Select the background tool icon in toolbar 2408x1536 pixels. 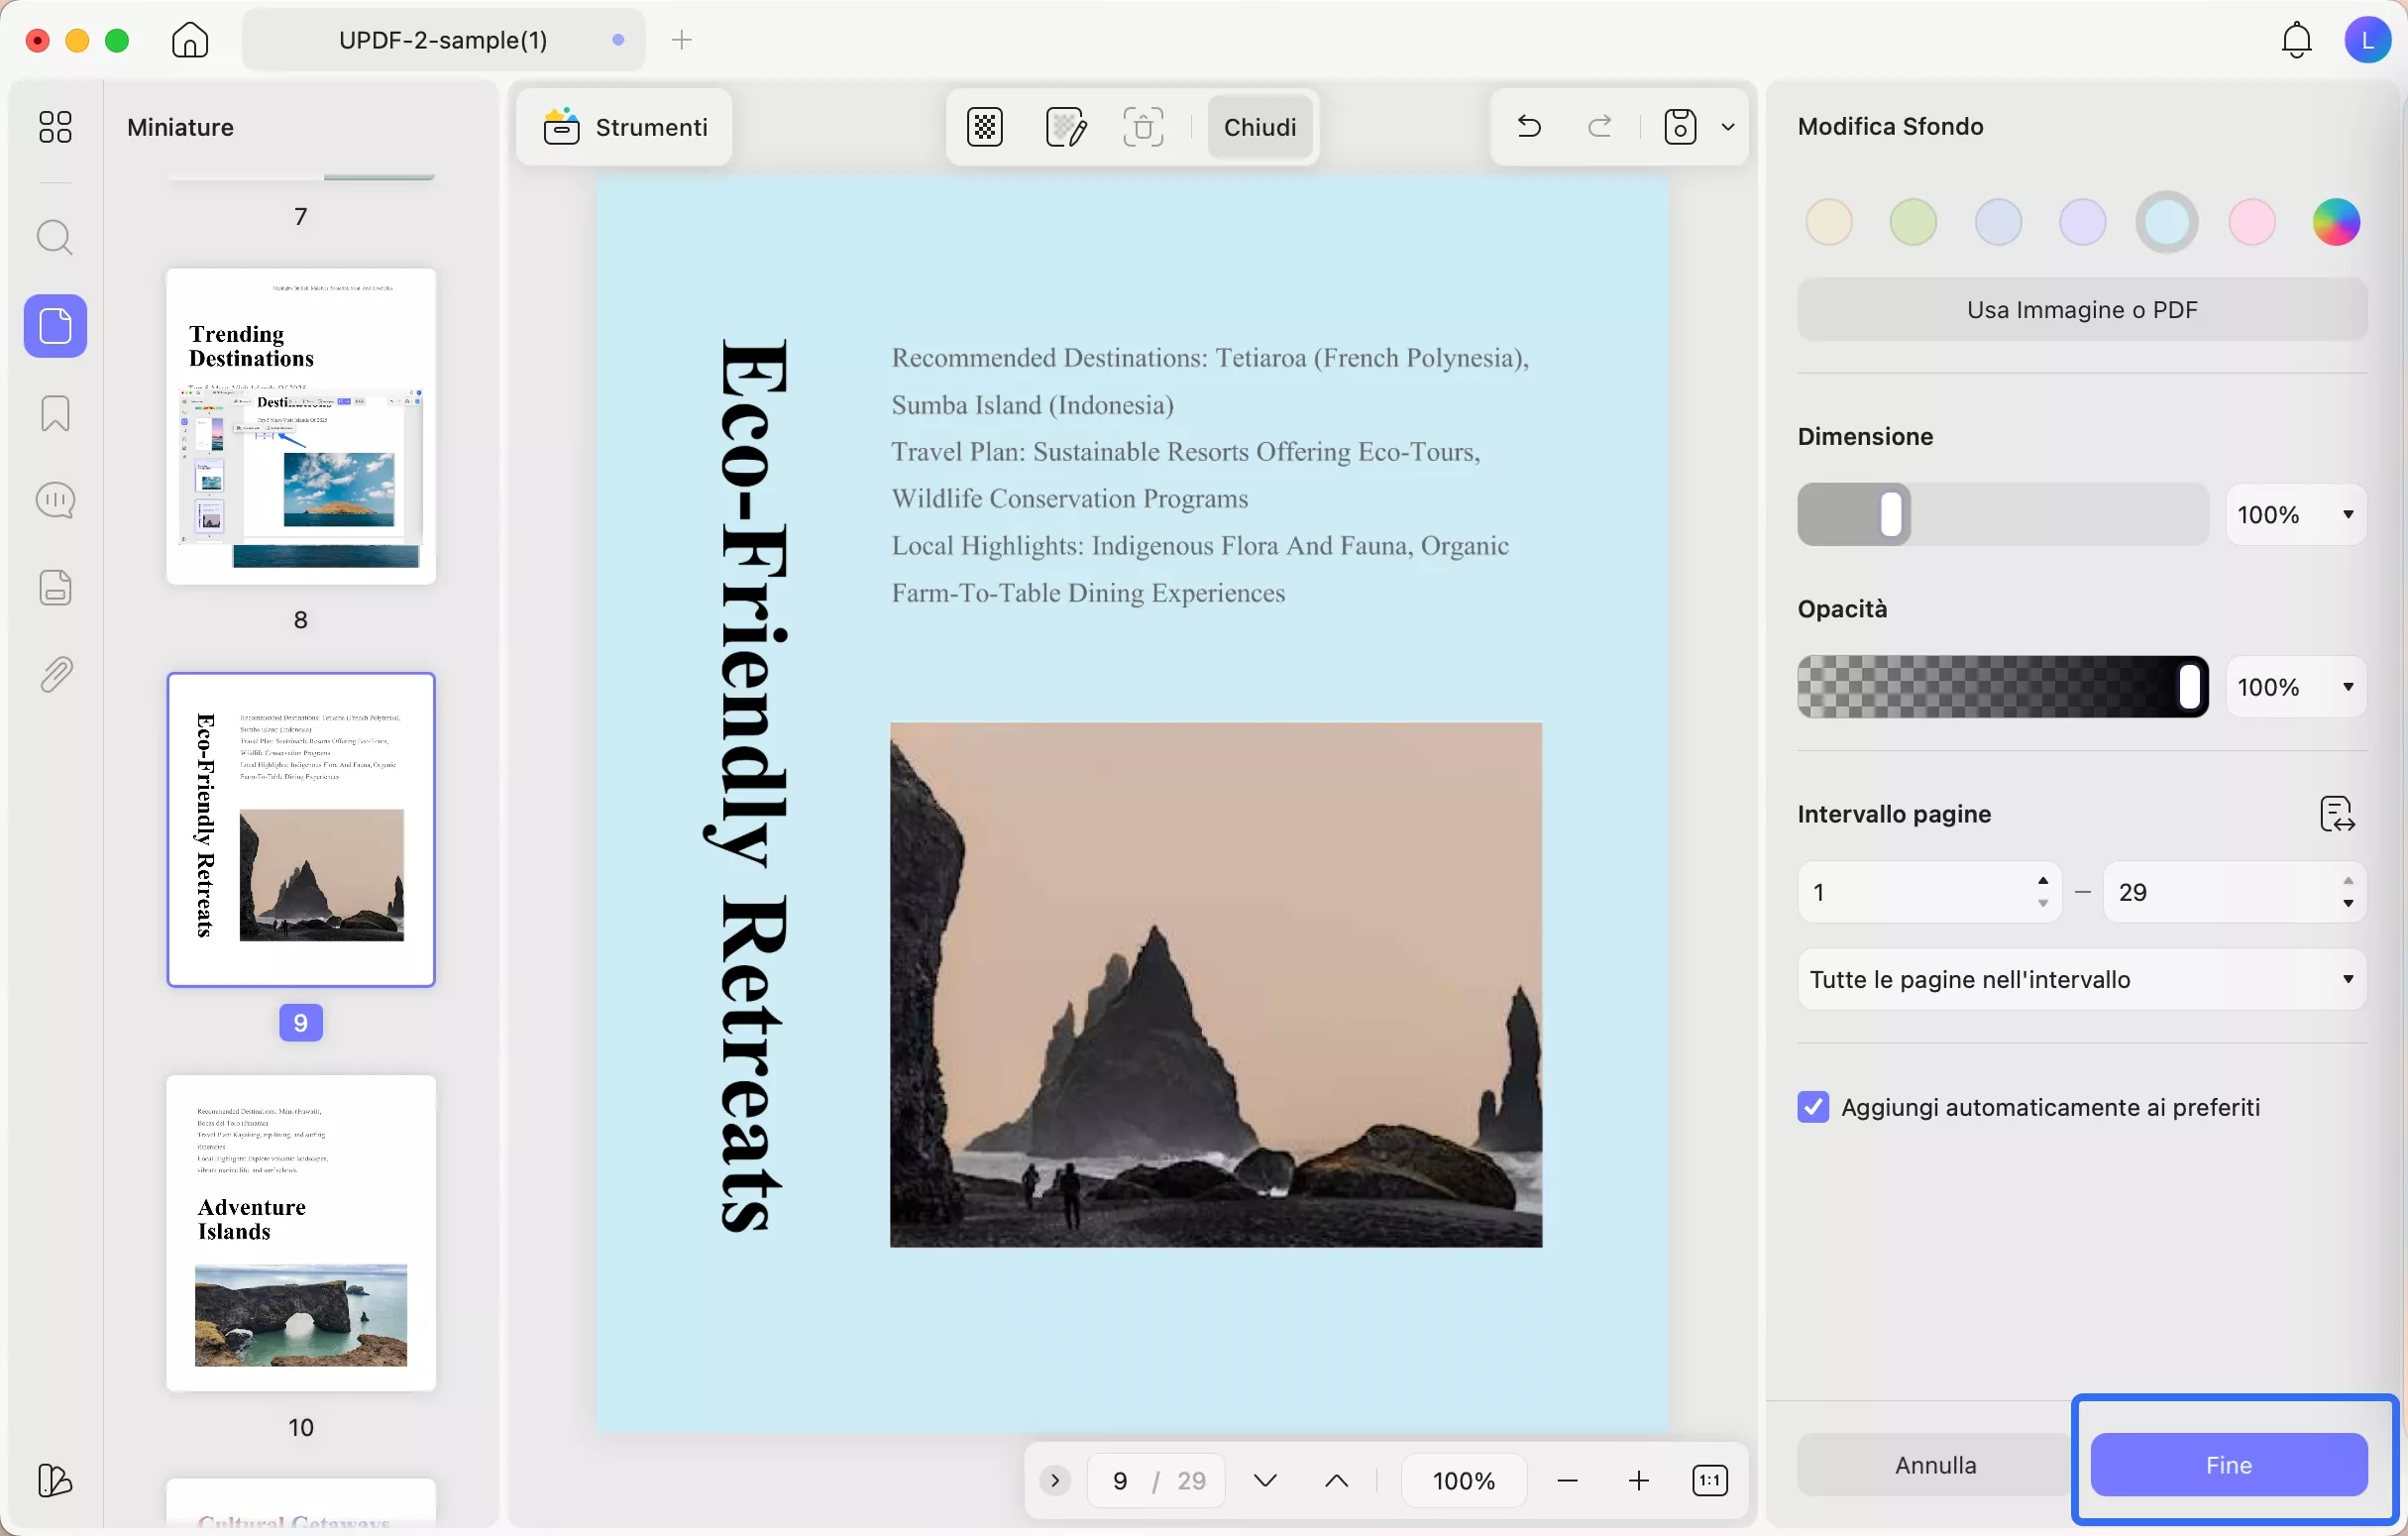click(985, 127)
